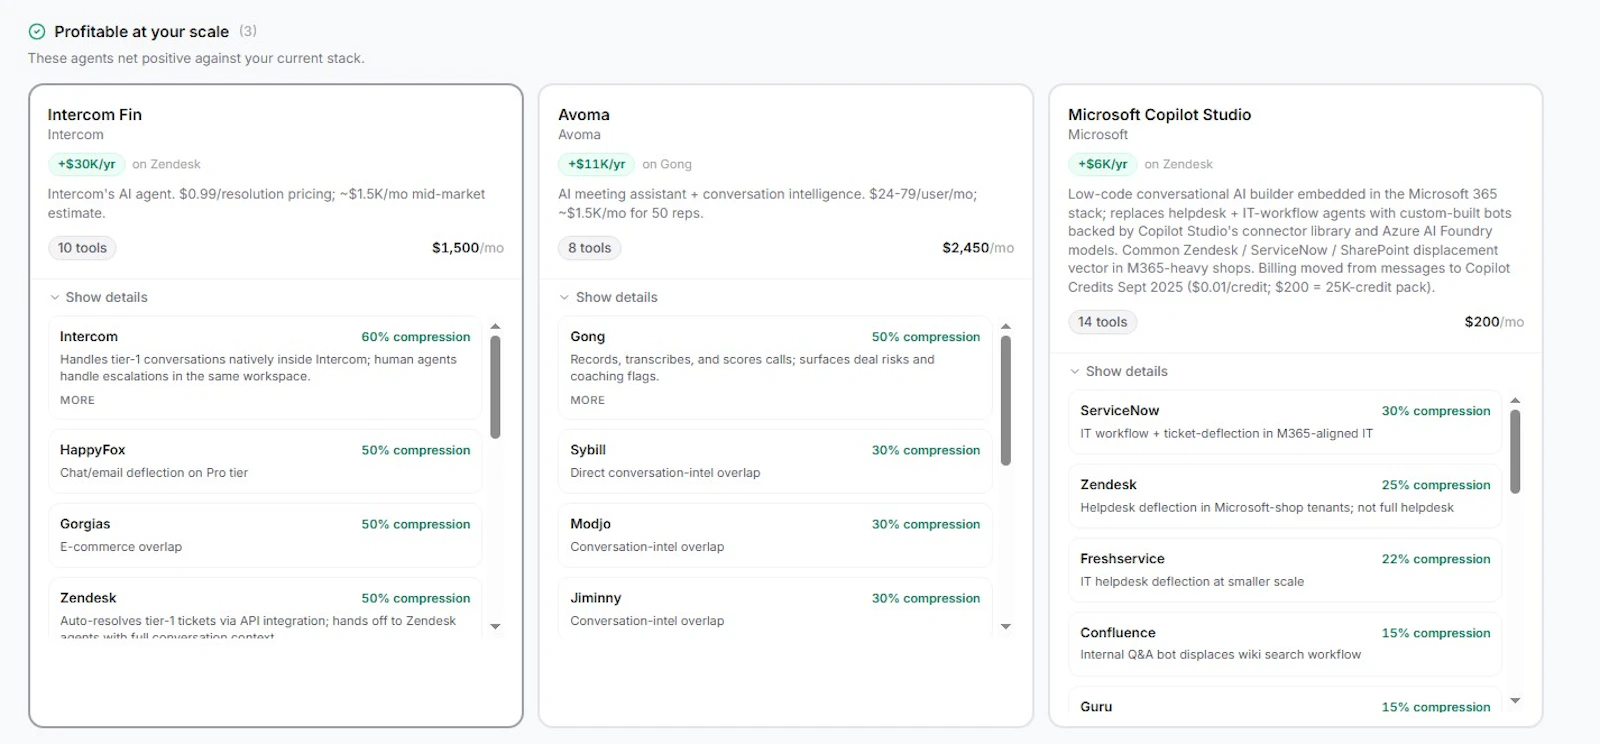
Task: Click the 14 tools badge on Copilot Studio
Action: tap(1102, 322)
